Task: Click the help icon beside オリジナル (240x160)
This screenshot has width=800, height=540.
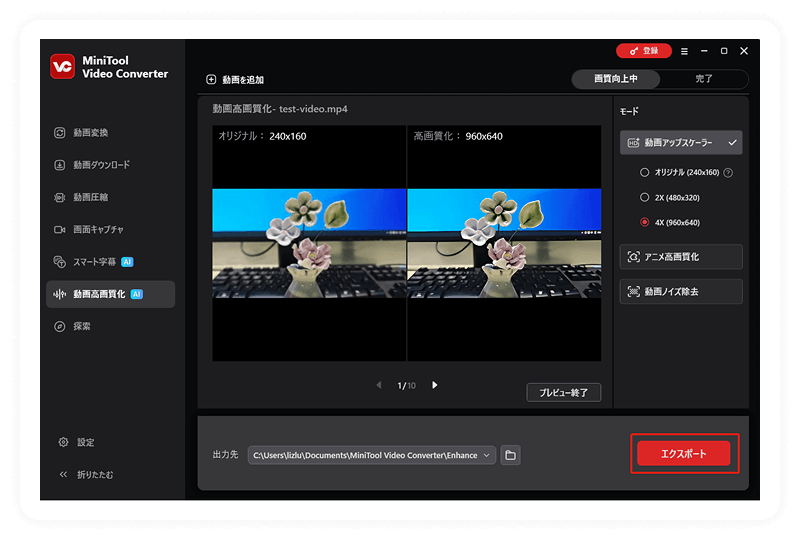Action: pos(729,173)
